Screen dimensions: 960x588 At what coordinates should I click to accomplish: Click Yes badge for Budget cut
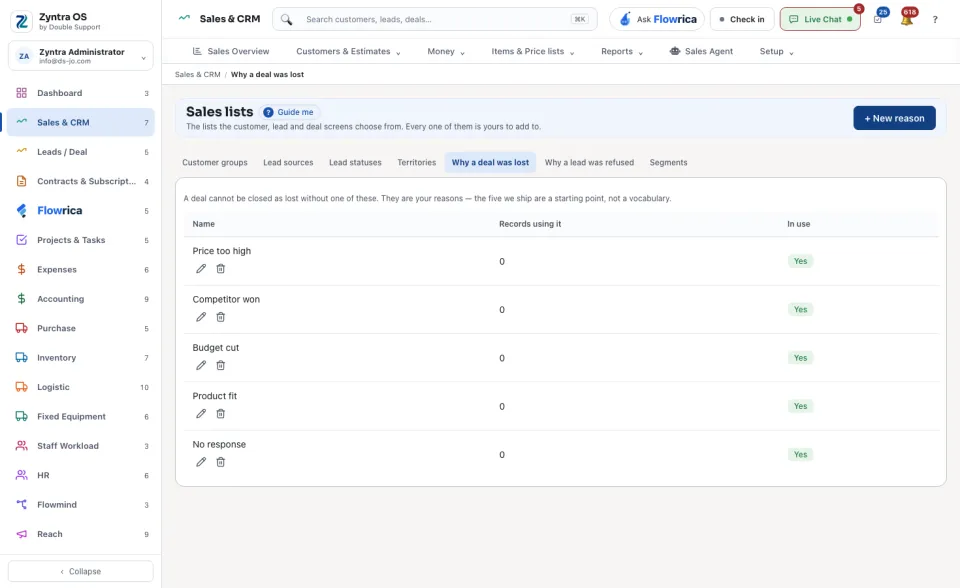tap(800, 358)
